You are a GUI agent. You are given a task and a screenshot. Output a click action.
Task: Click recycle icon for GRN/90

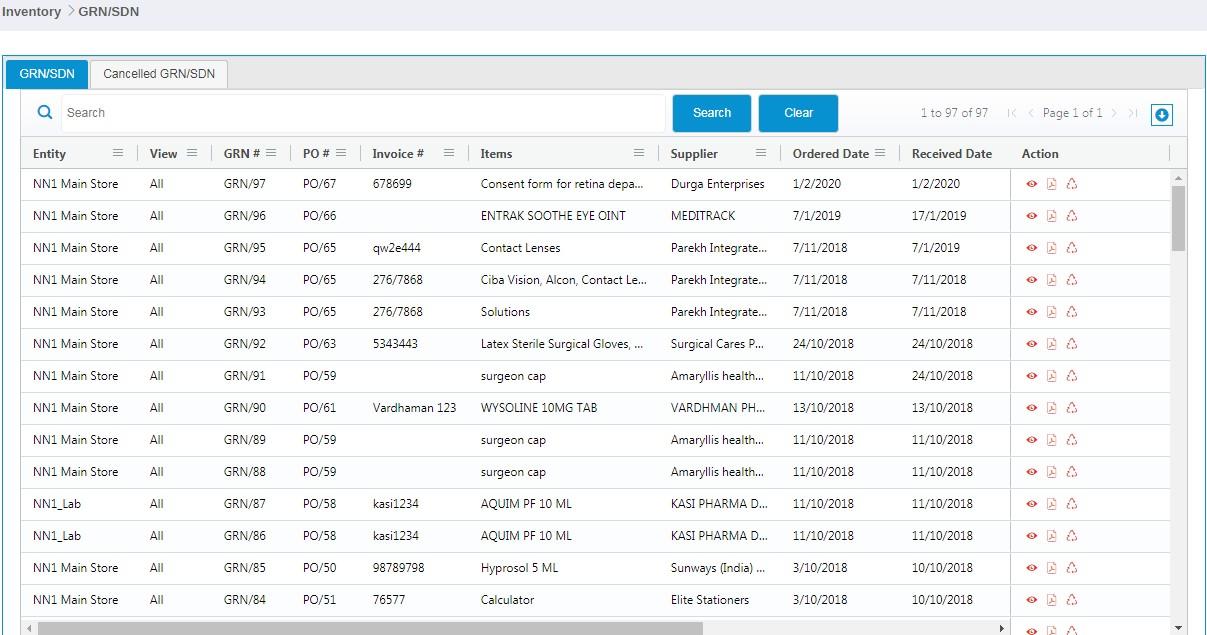point(1072,408)
